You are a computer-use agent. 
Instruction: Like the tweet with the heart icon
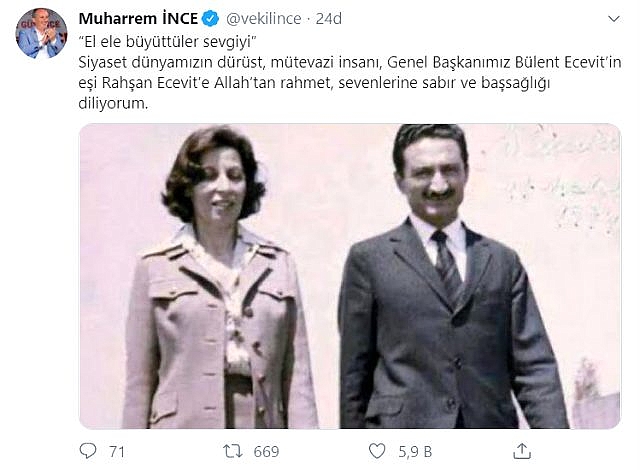(x=377, y=451)
